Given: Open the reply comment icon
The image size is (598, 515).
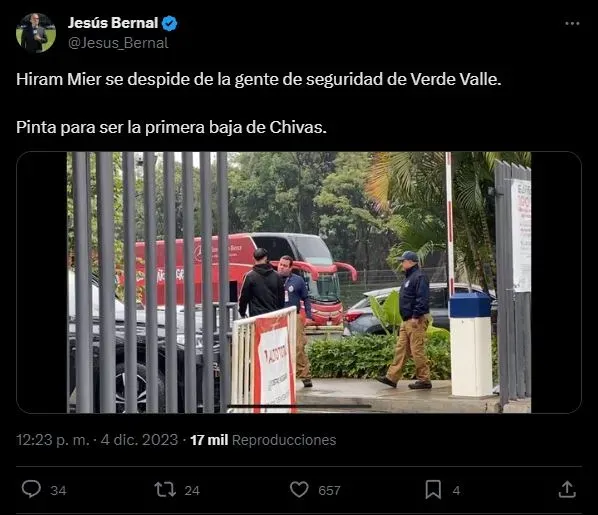Looking at the screenshot, I should click(31, 489).
